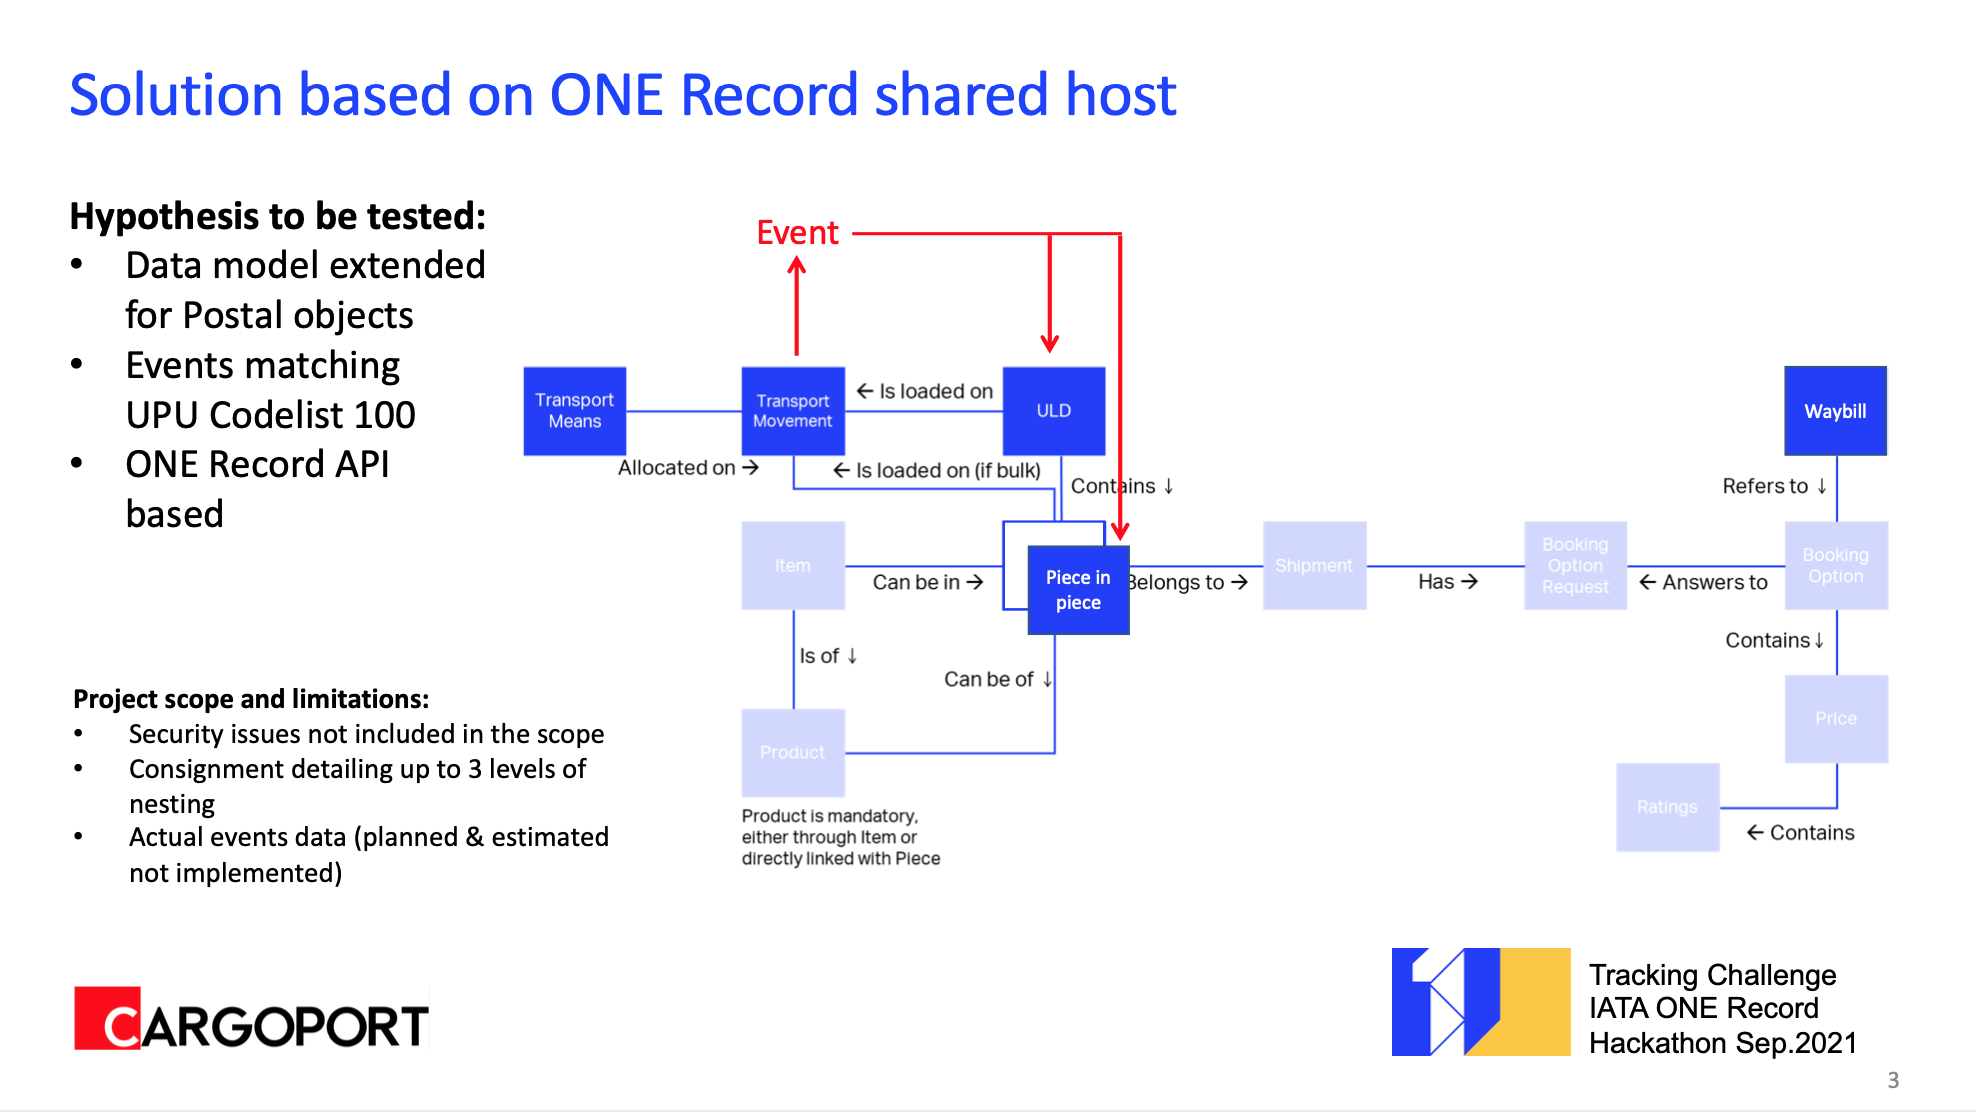Select the Waybill box
The width and height of the screenshot is (1976, 1112).
[x=1835, y=411]
